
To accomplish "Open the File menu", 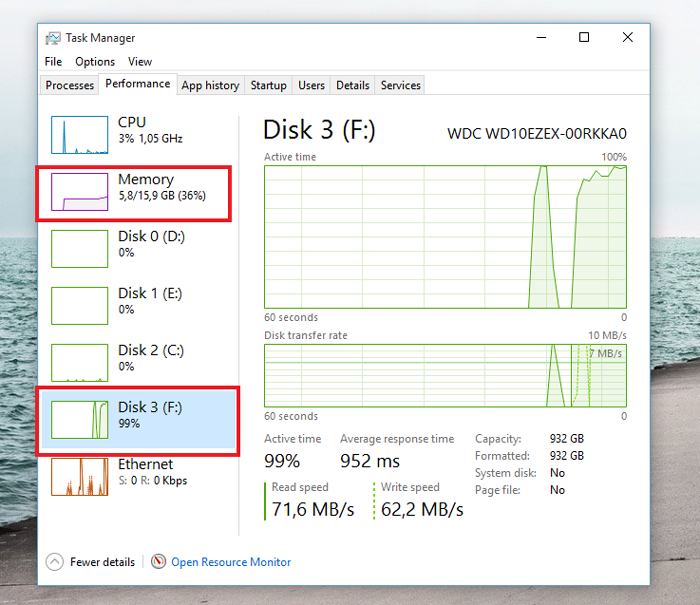I will coord(53,62).
